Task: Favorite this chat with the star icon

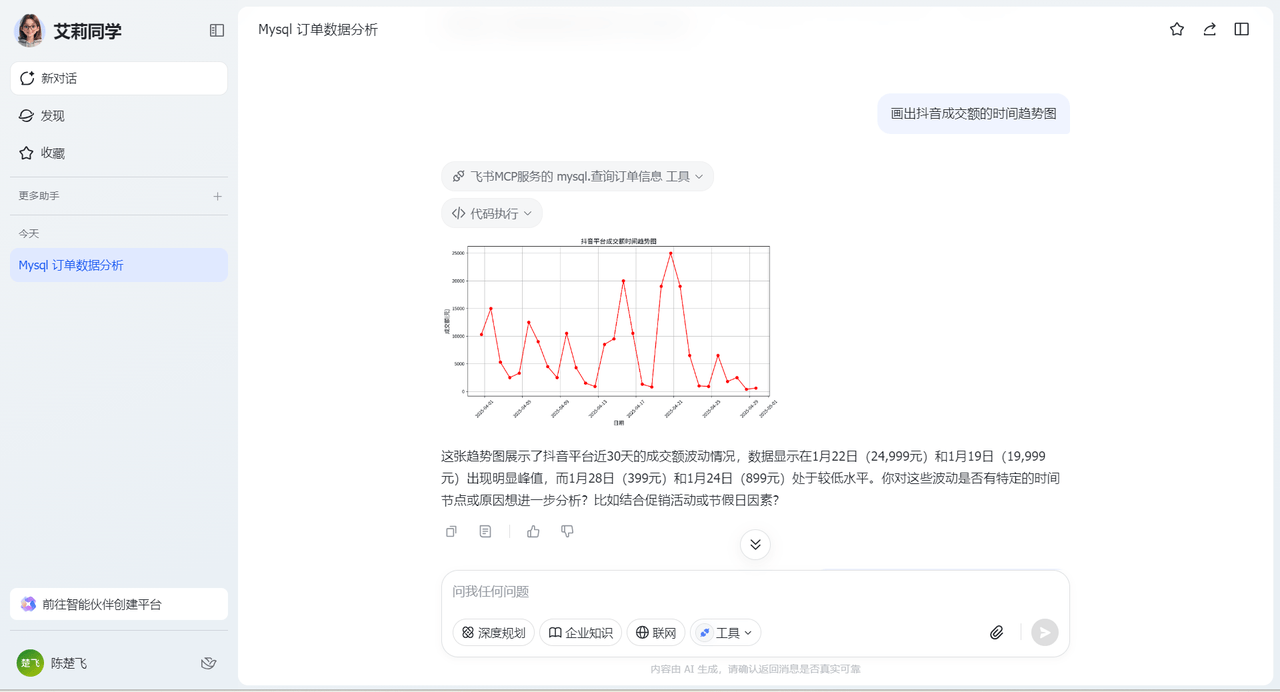Action: 1177,30
